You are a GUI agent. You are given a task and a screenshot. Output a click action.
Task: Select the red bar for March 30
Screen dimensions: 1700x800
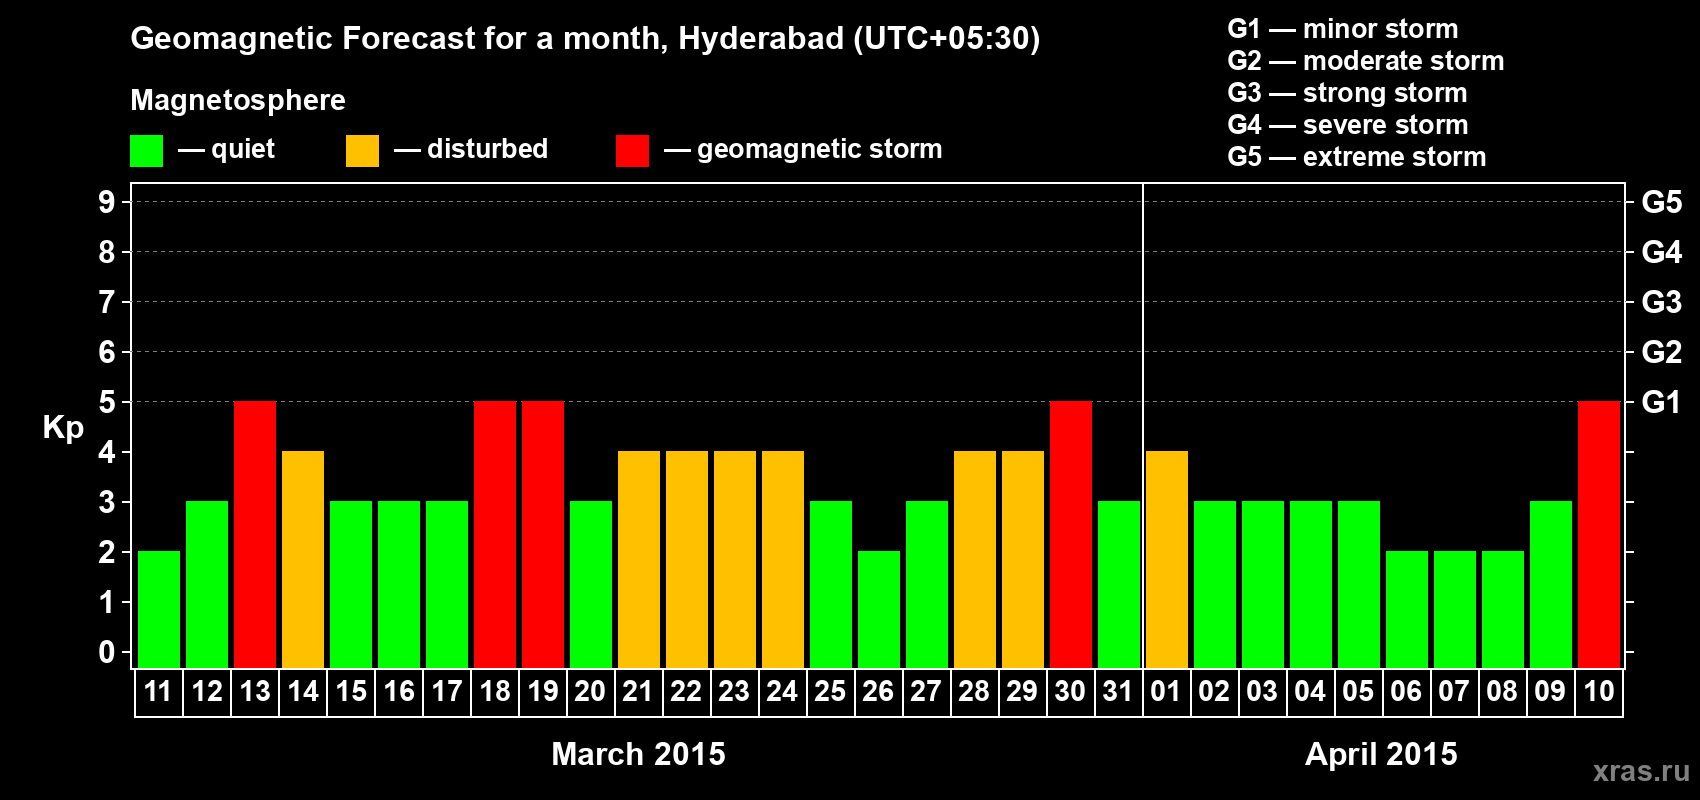(x=1071, y=534)
